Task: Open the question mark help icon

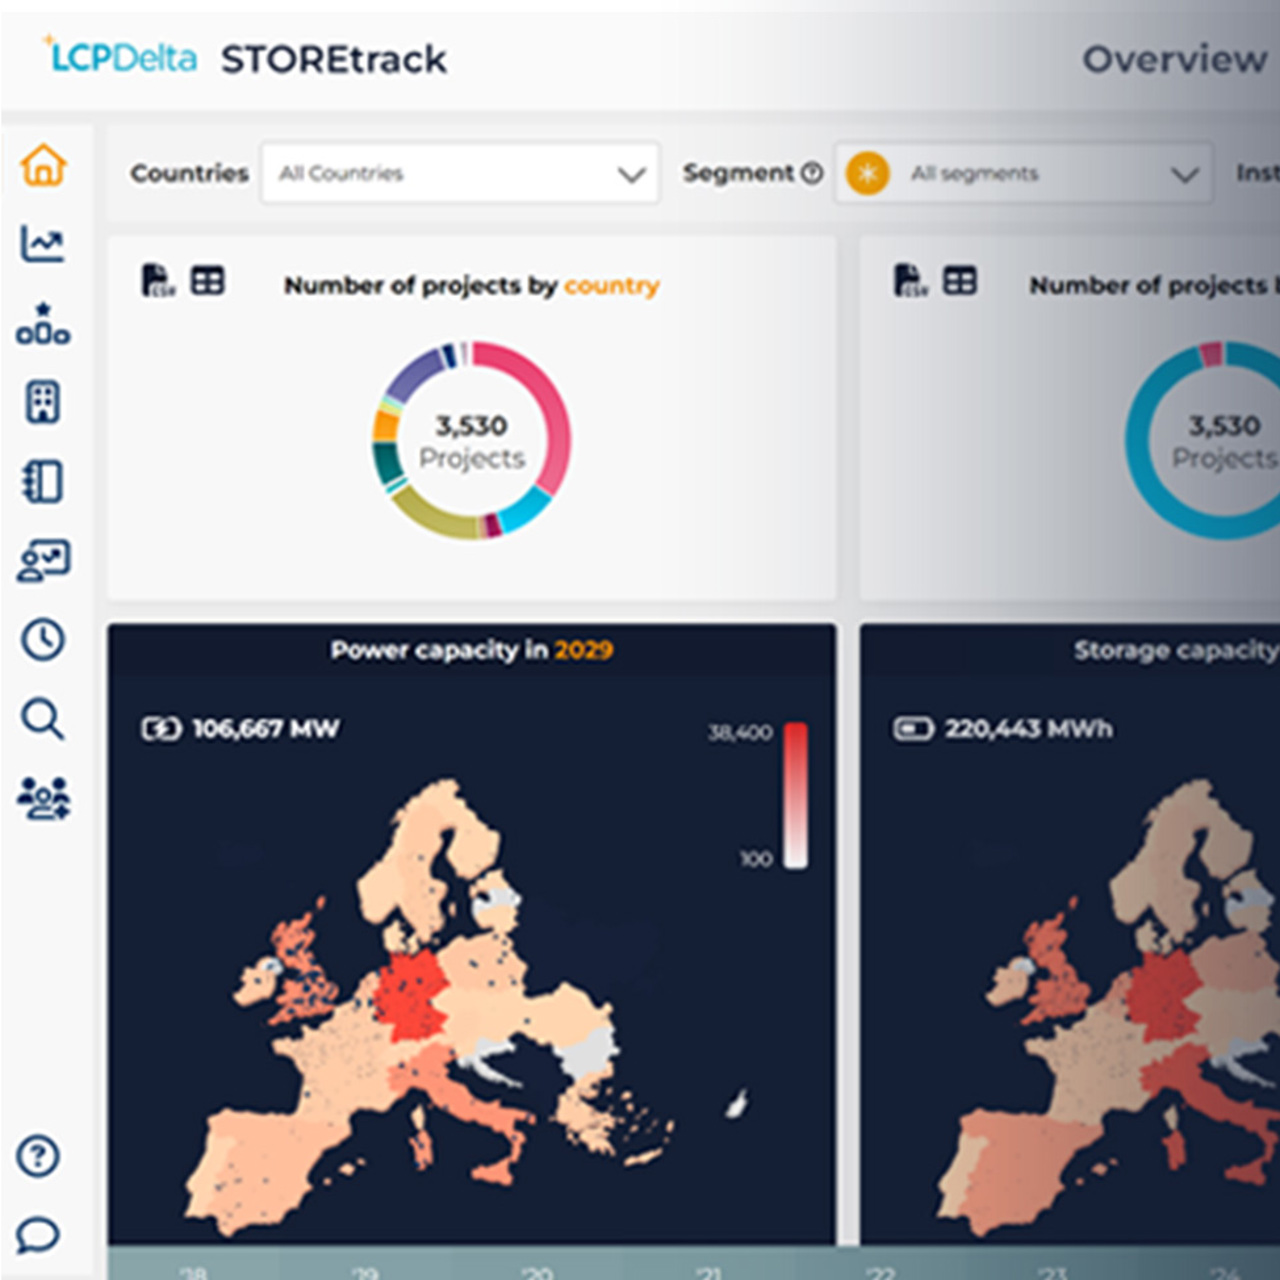Action: point(38,1156)
